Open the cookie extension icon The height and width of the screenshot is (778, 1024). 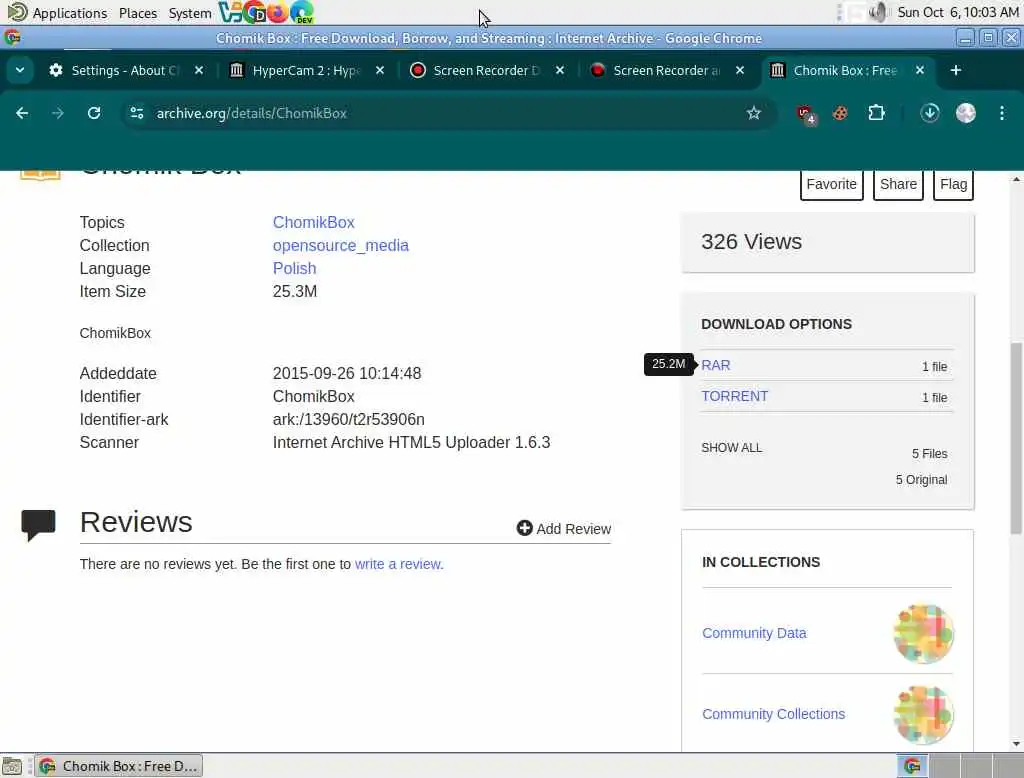point(840,113)
